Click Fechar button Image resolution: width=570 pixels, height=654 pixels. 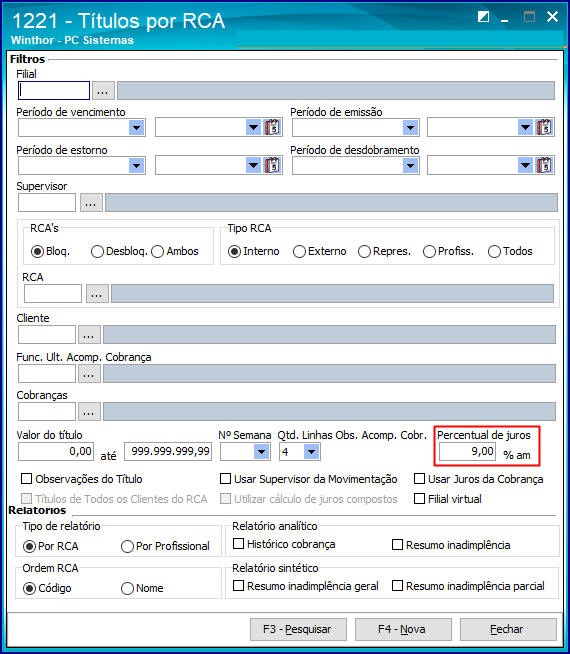(x=508, y=629)
